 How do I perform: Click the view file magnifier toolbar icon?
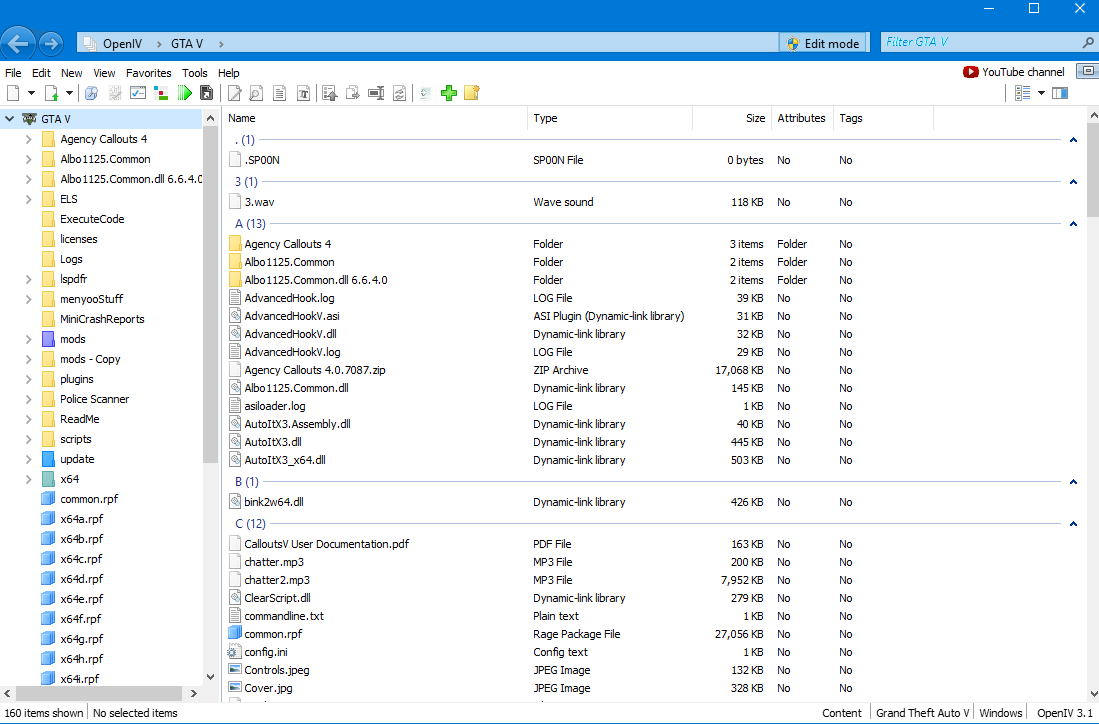[x=257, y=93]
